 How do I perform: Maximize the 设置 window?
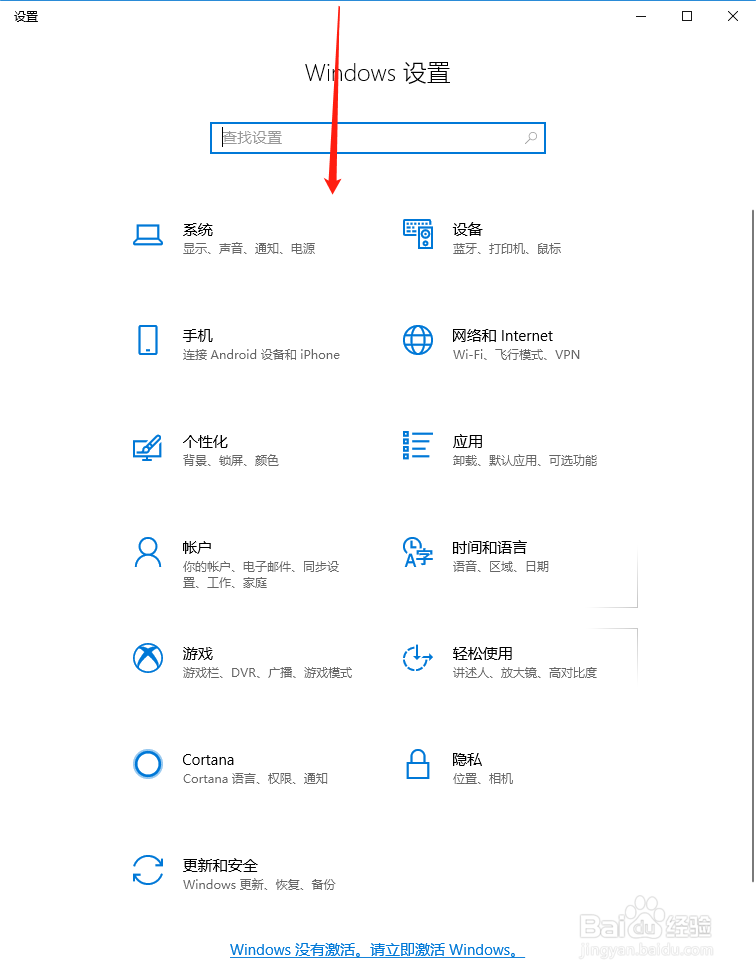pos(687,16)
